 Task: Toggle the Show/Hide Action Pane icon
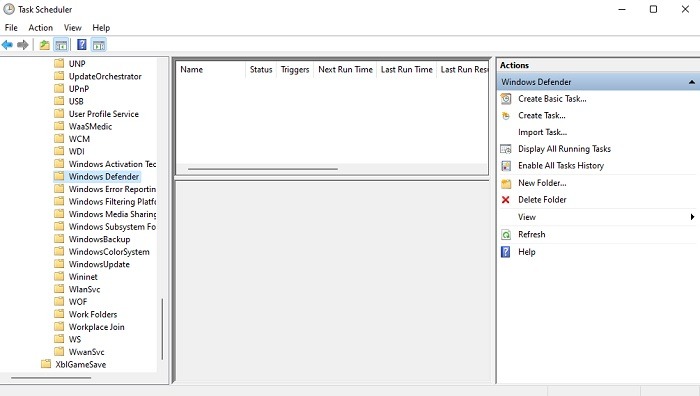(x=99, y=45)
